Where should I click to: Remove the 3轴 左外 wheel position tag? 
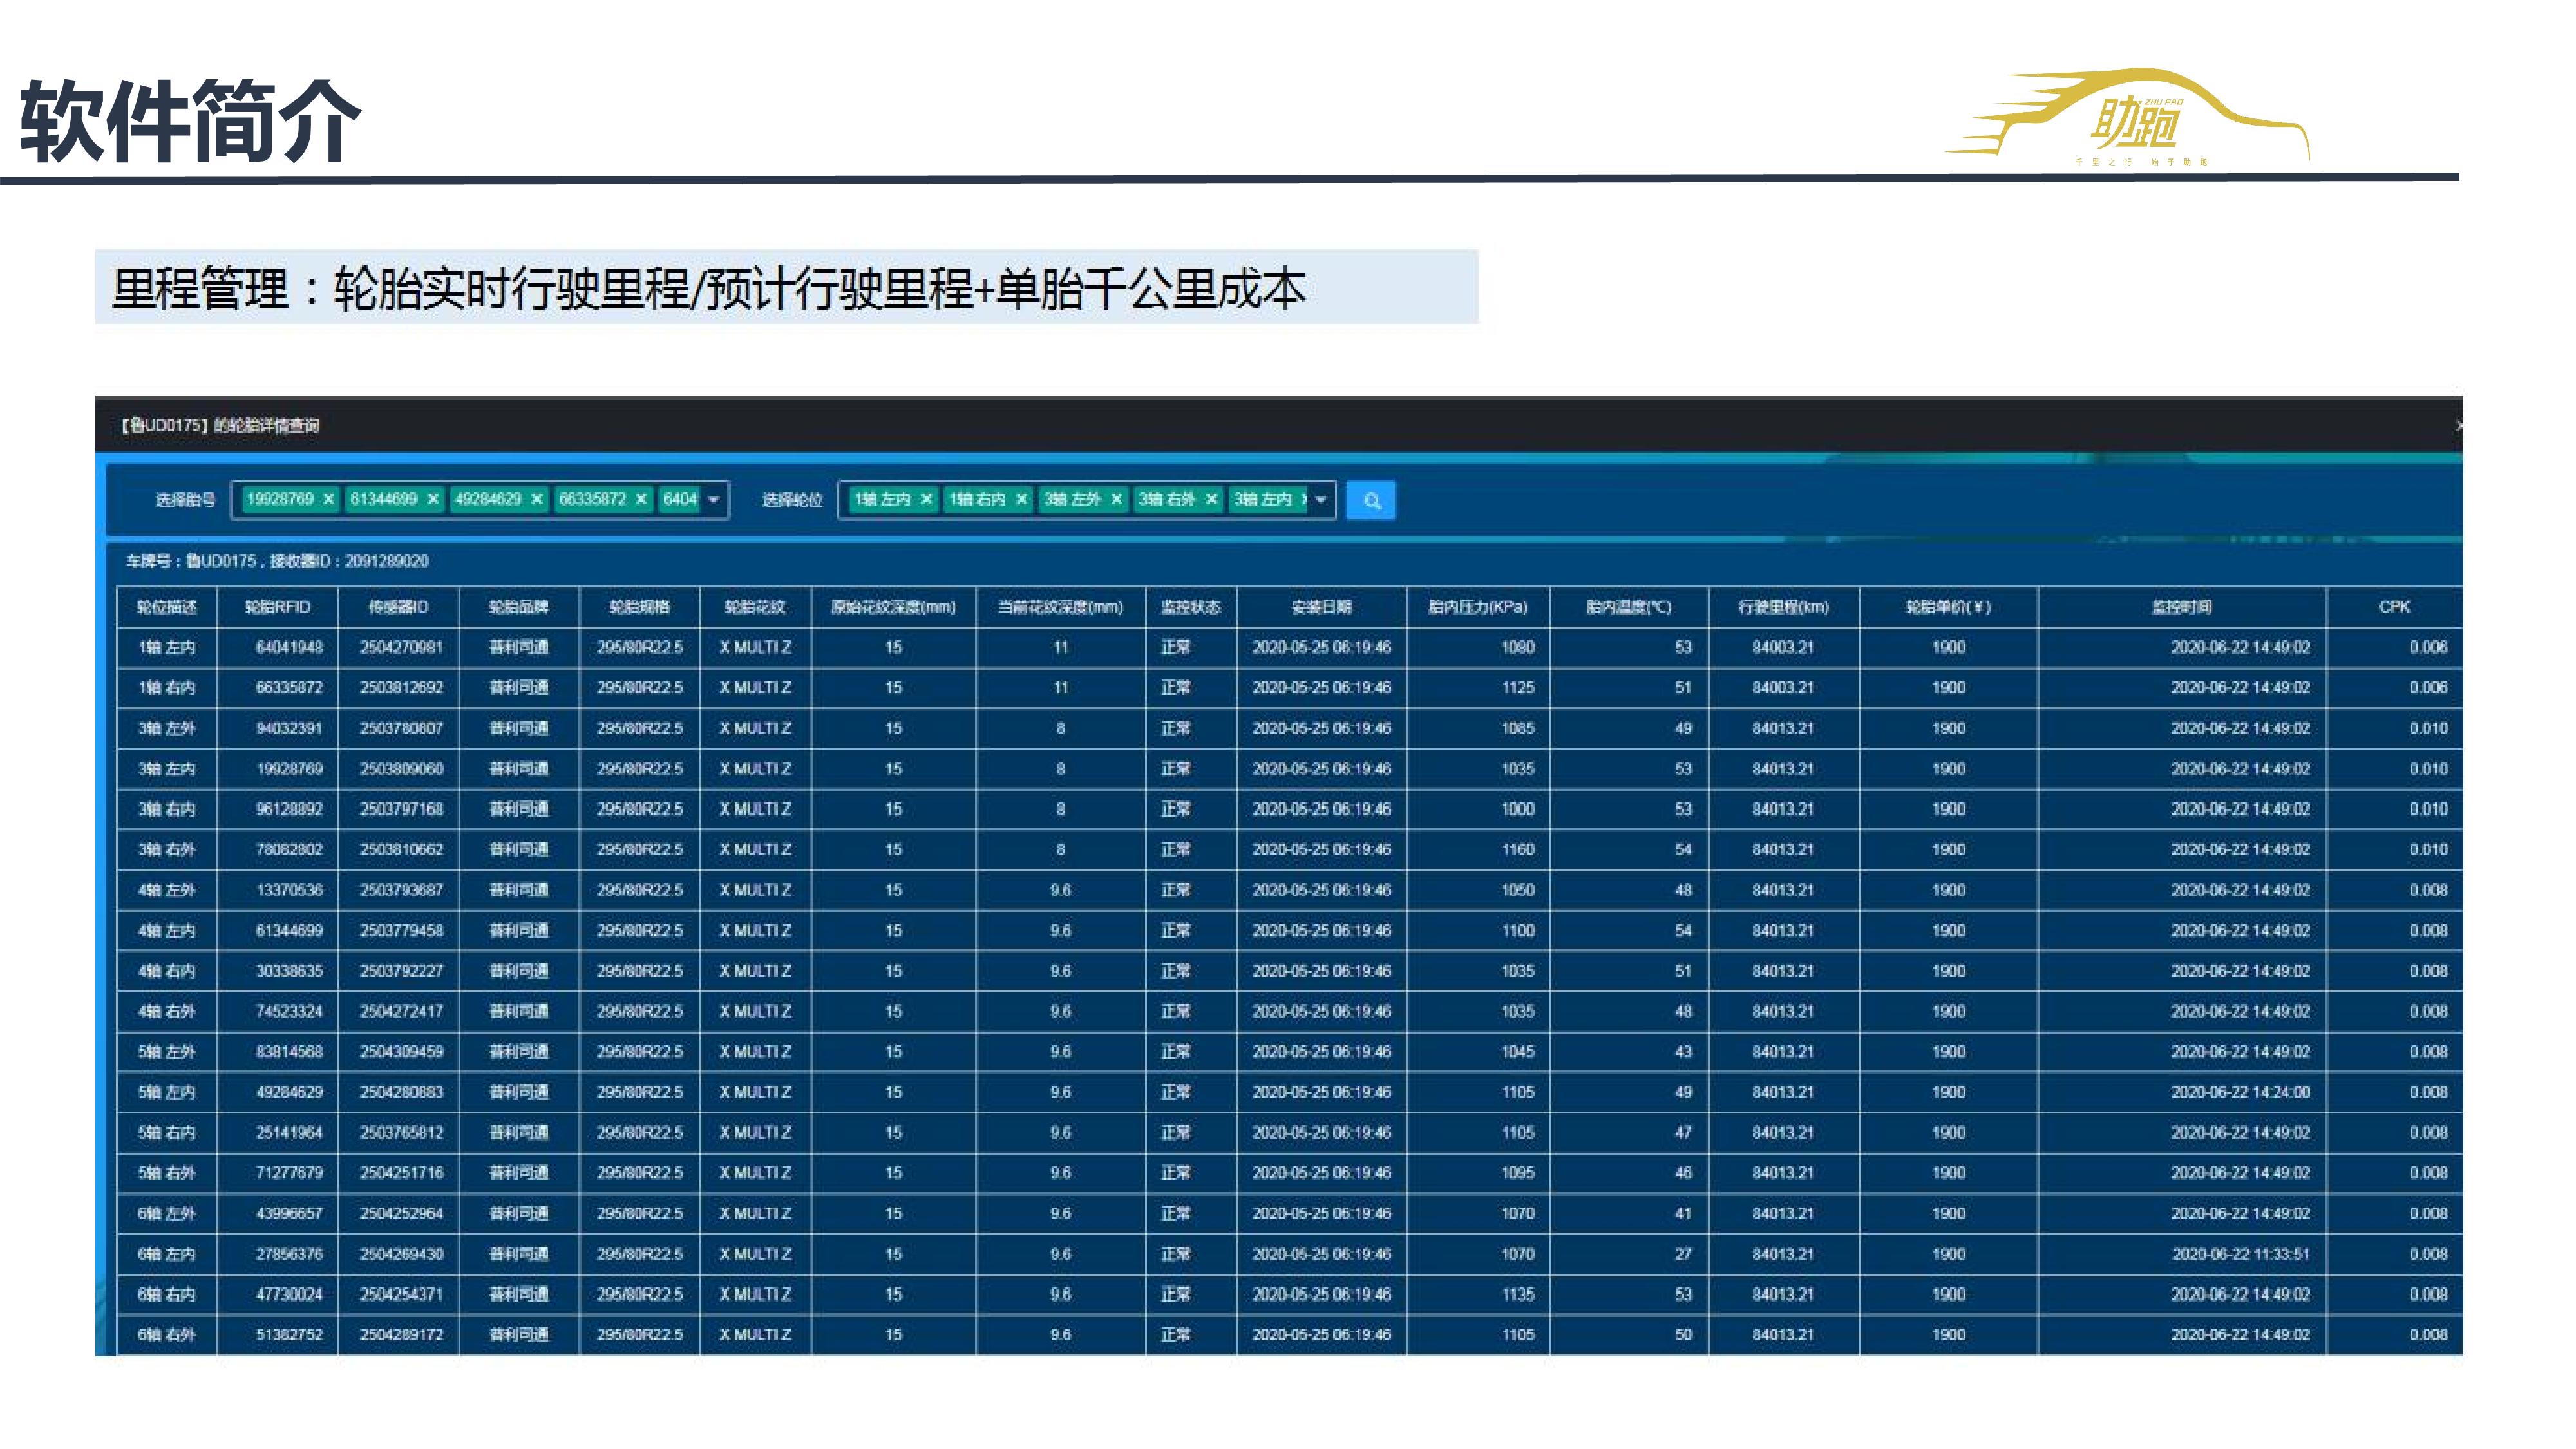pyautogui.click(x=1116, y=499)
